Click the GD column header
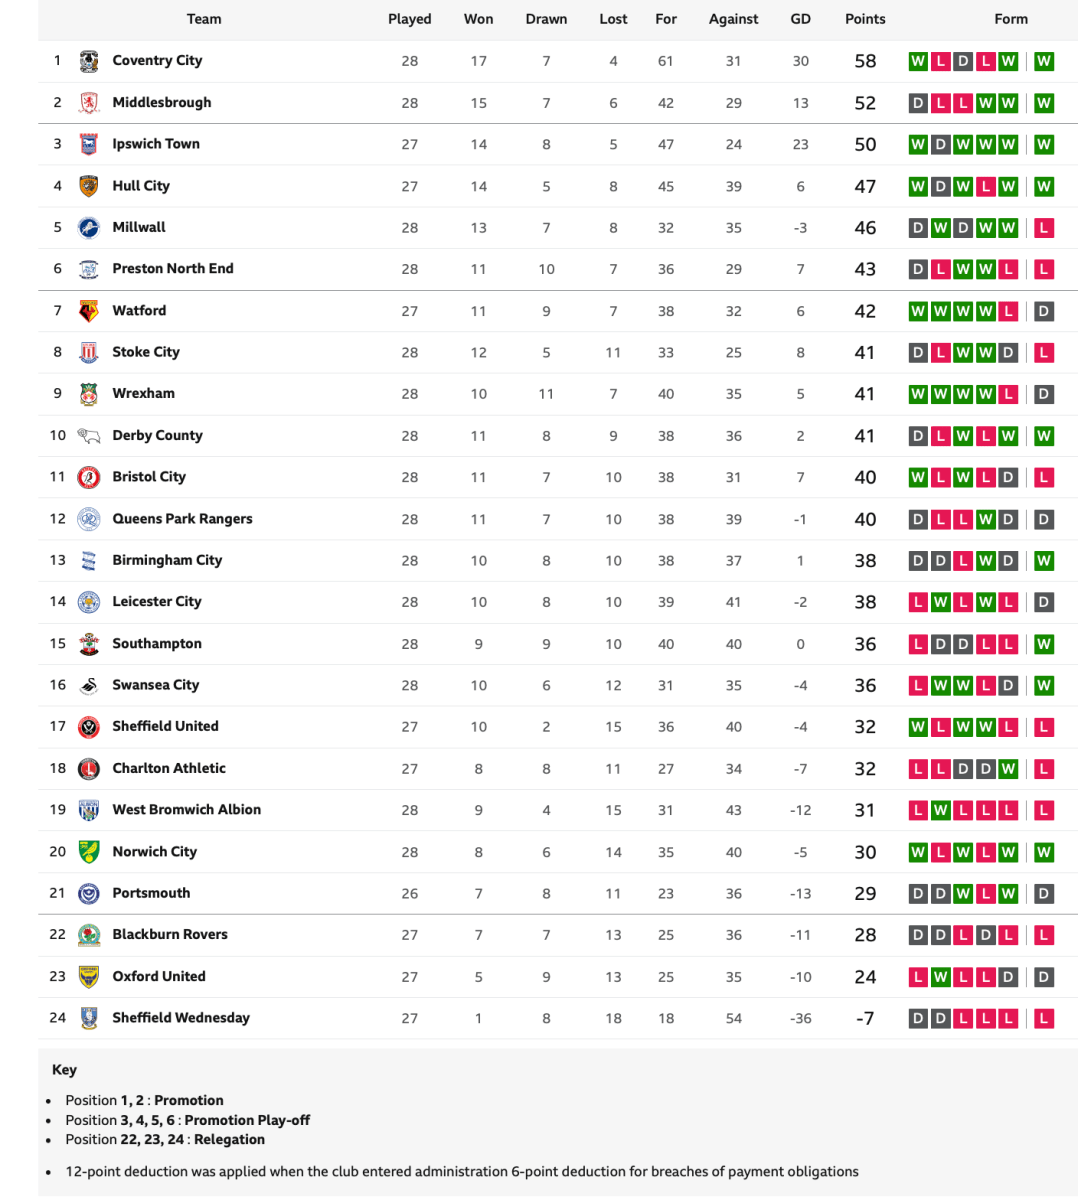The height and width of the screenshot is (1200, 1078). click(800, 19)
